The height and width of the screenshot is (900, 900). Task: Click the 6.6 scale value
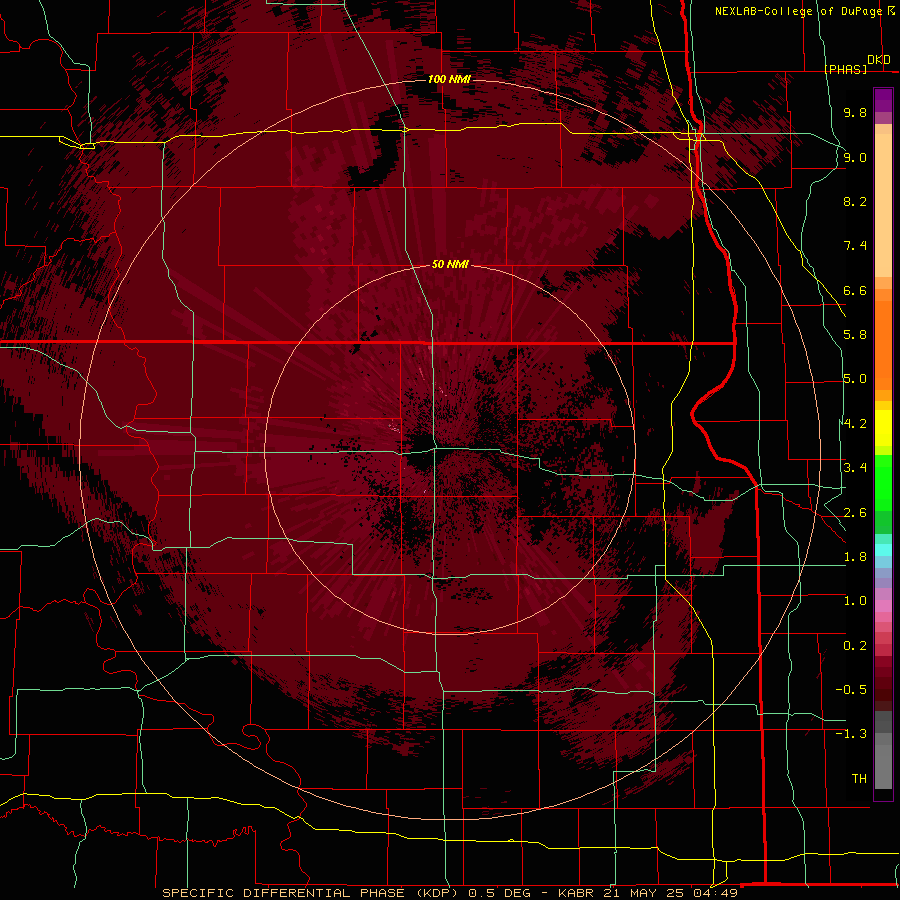click(855, 290)
